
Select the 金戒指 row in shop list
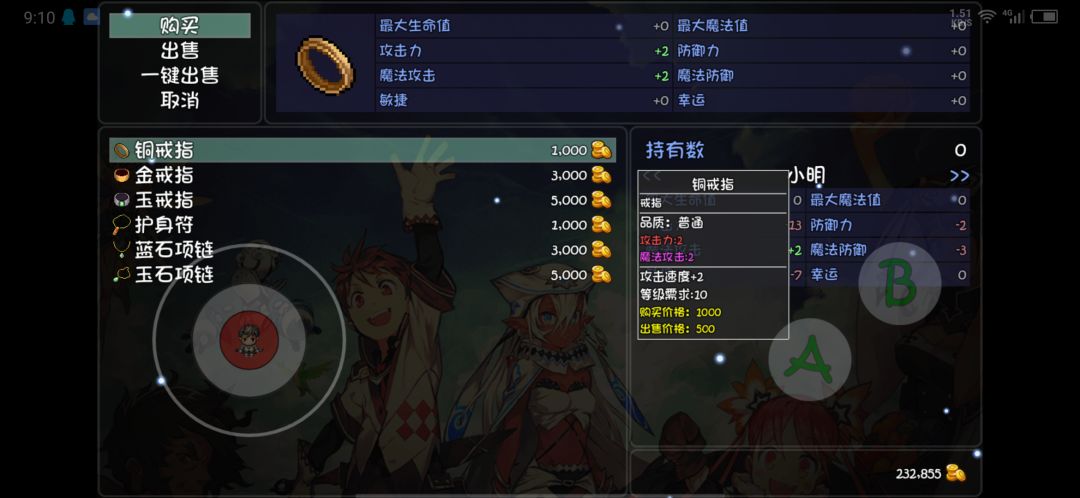click(362, 175)
